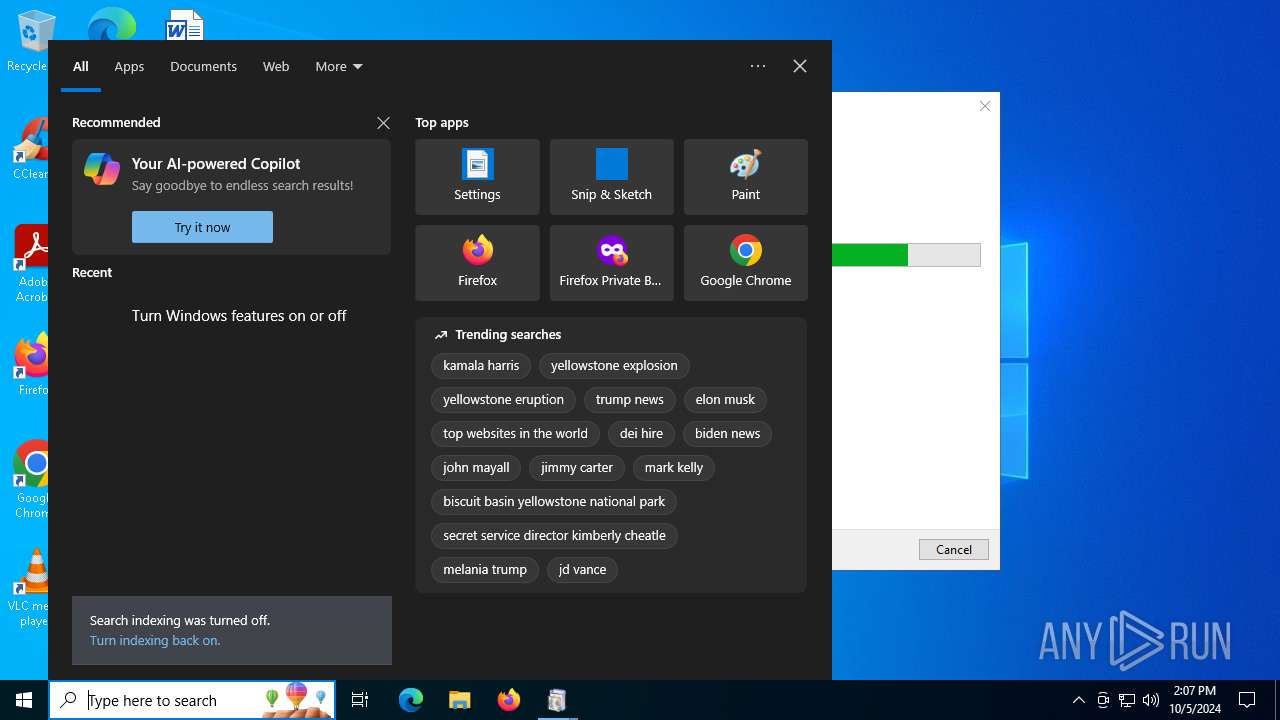
Task: Open Firefox from the taskbar
Action: point(508,700)
